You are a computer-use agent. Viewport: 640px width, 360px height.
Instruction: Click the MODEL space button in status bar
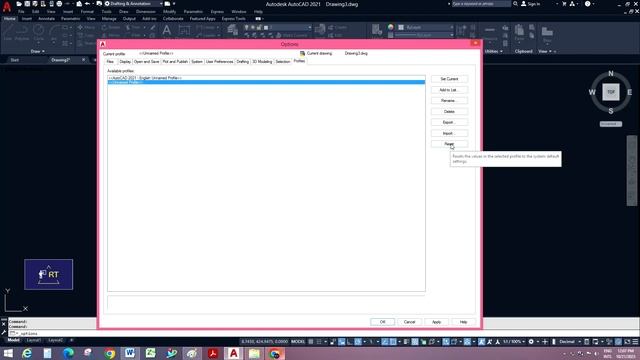click(298, 342)
